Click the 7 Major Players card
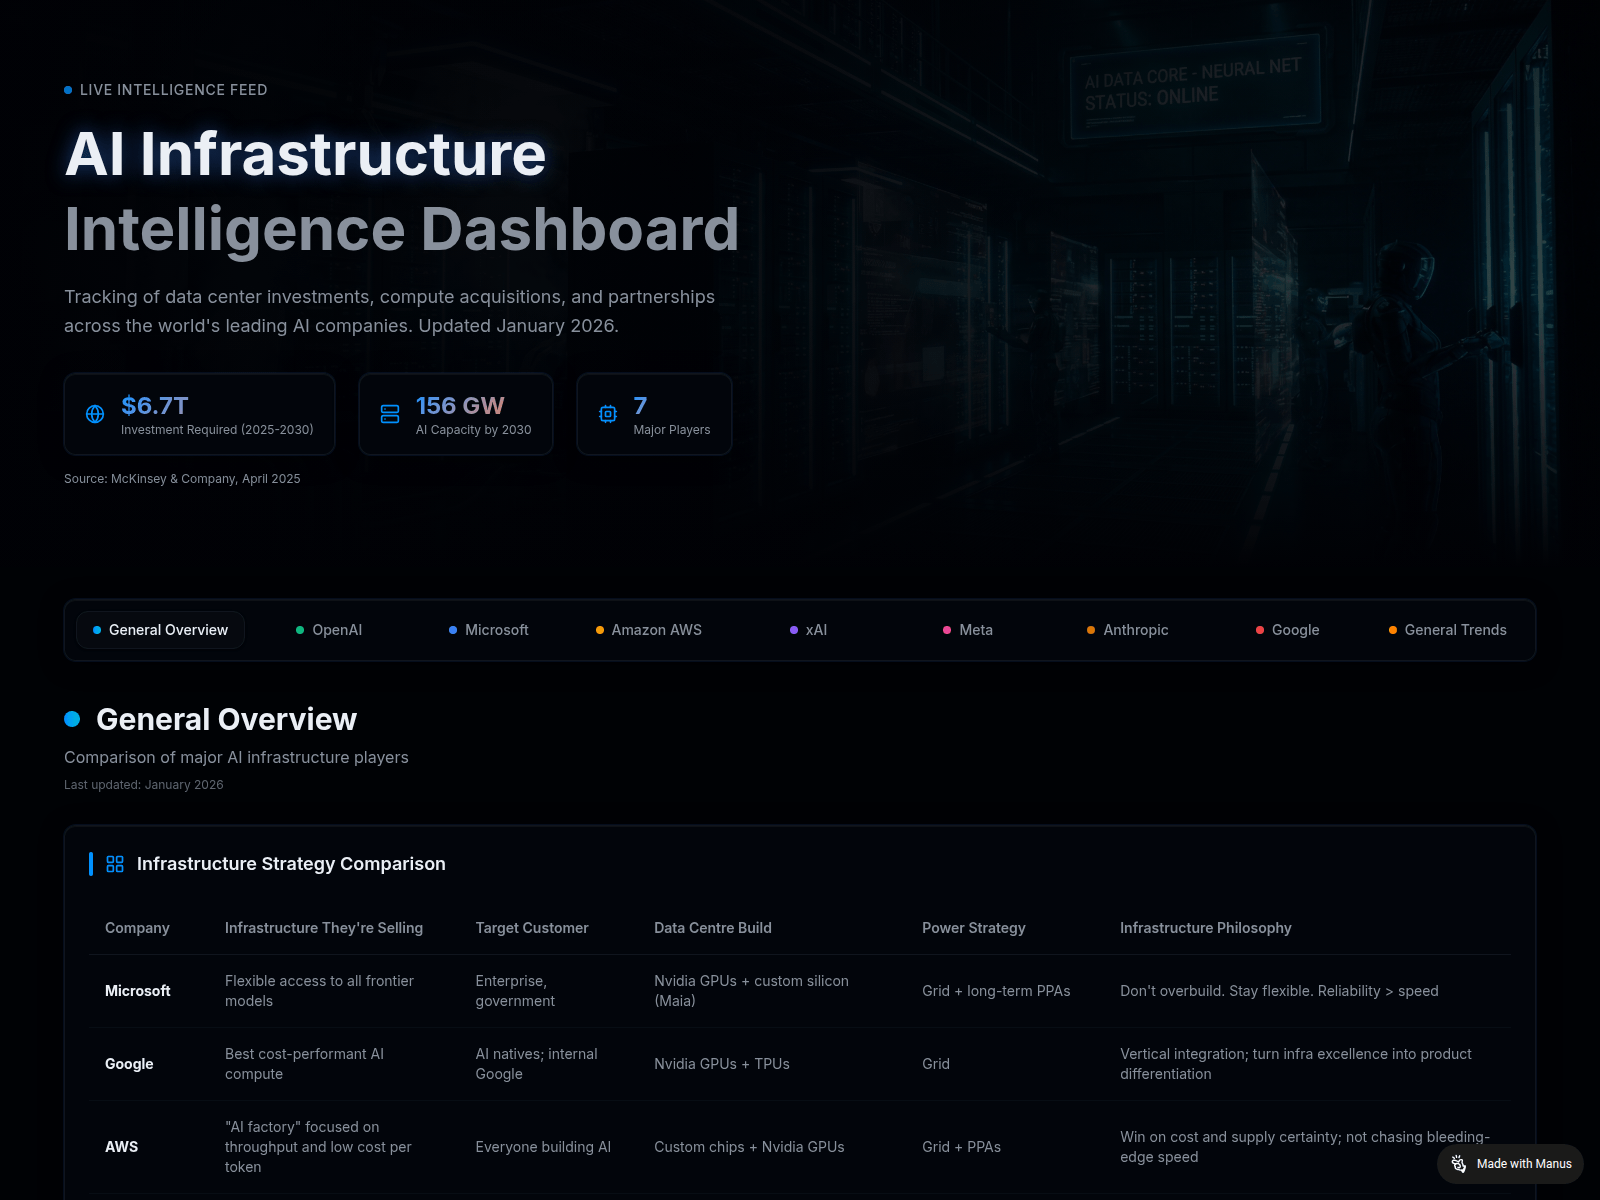 pos(654,414)
